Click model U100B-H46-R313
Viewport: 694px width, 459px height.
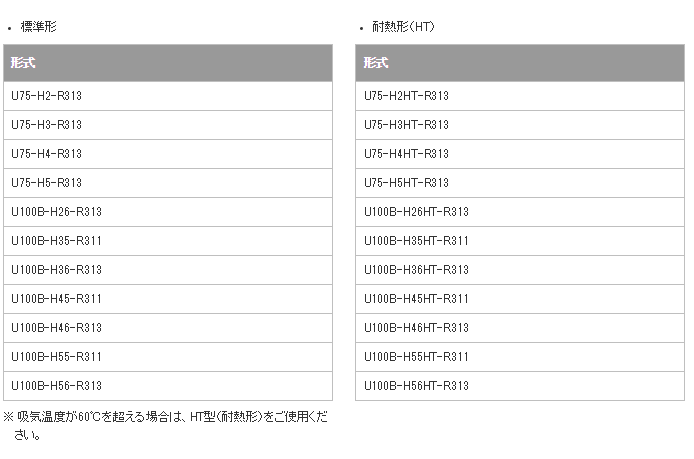[56, 328]
